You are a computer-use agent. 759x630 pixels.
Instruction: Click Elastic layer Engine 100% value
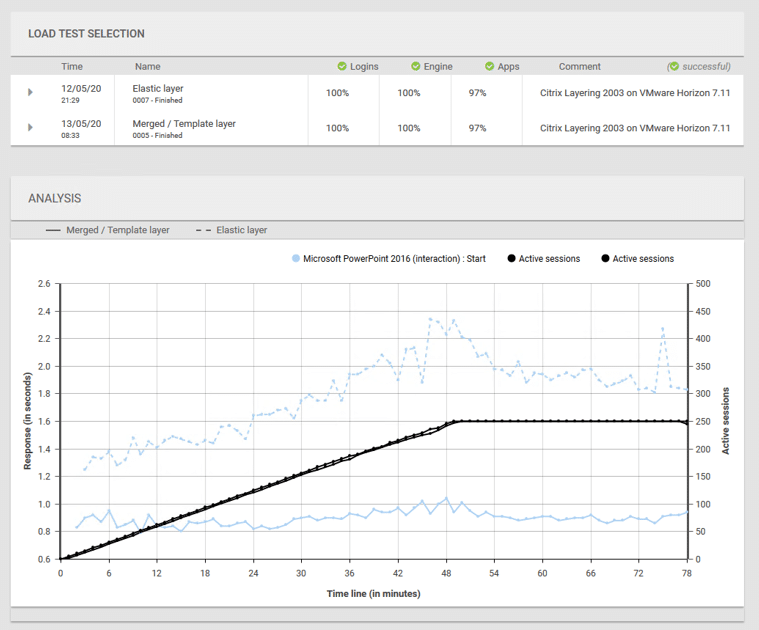[409, 93]
